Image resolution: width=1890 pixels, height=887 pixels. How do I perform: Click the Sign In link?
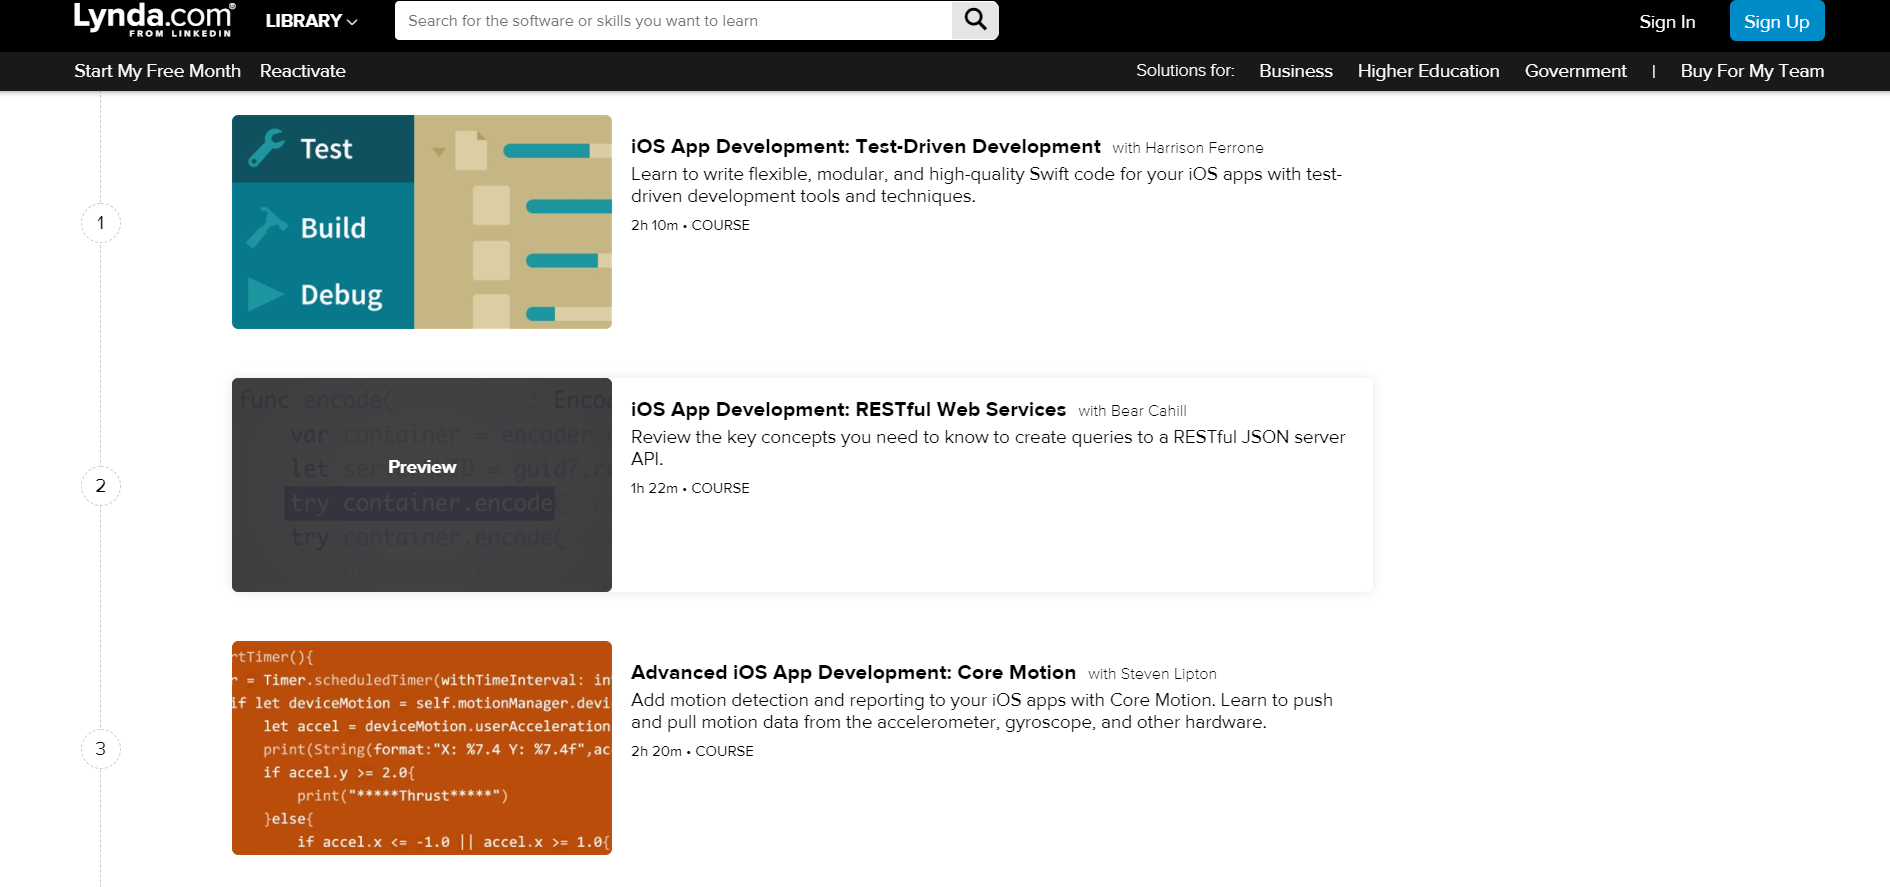pos(1667,22)
